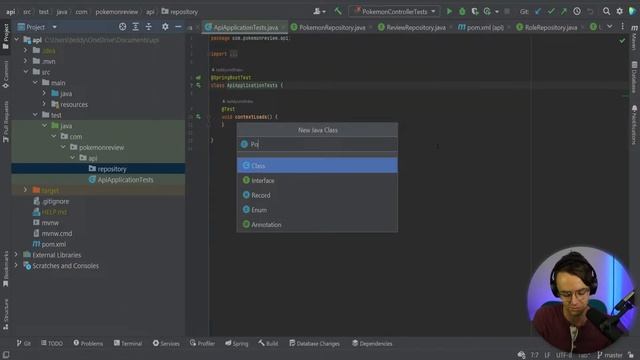
Task: Open Problems tool window
Action: [x=88, y=343]
